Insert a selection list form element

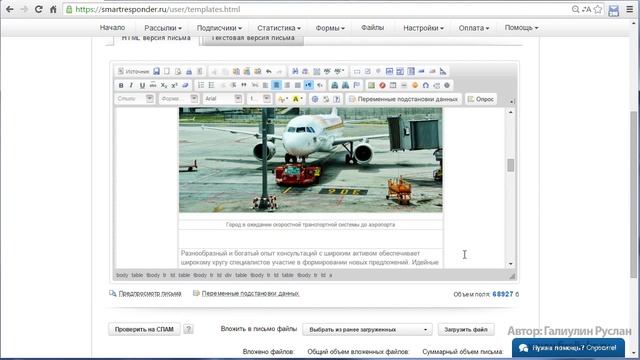point(411,71)
